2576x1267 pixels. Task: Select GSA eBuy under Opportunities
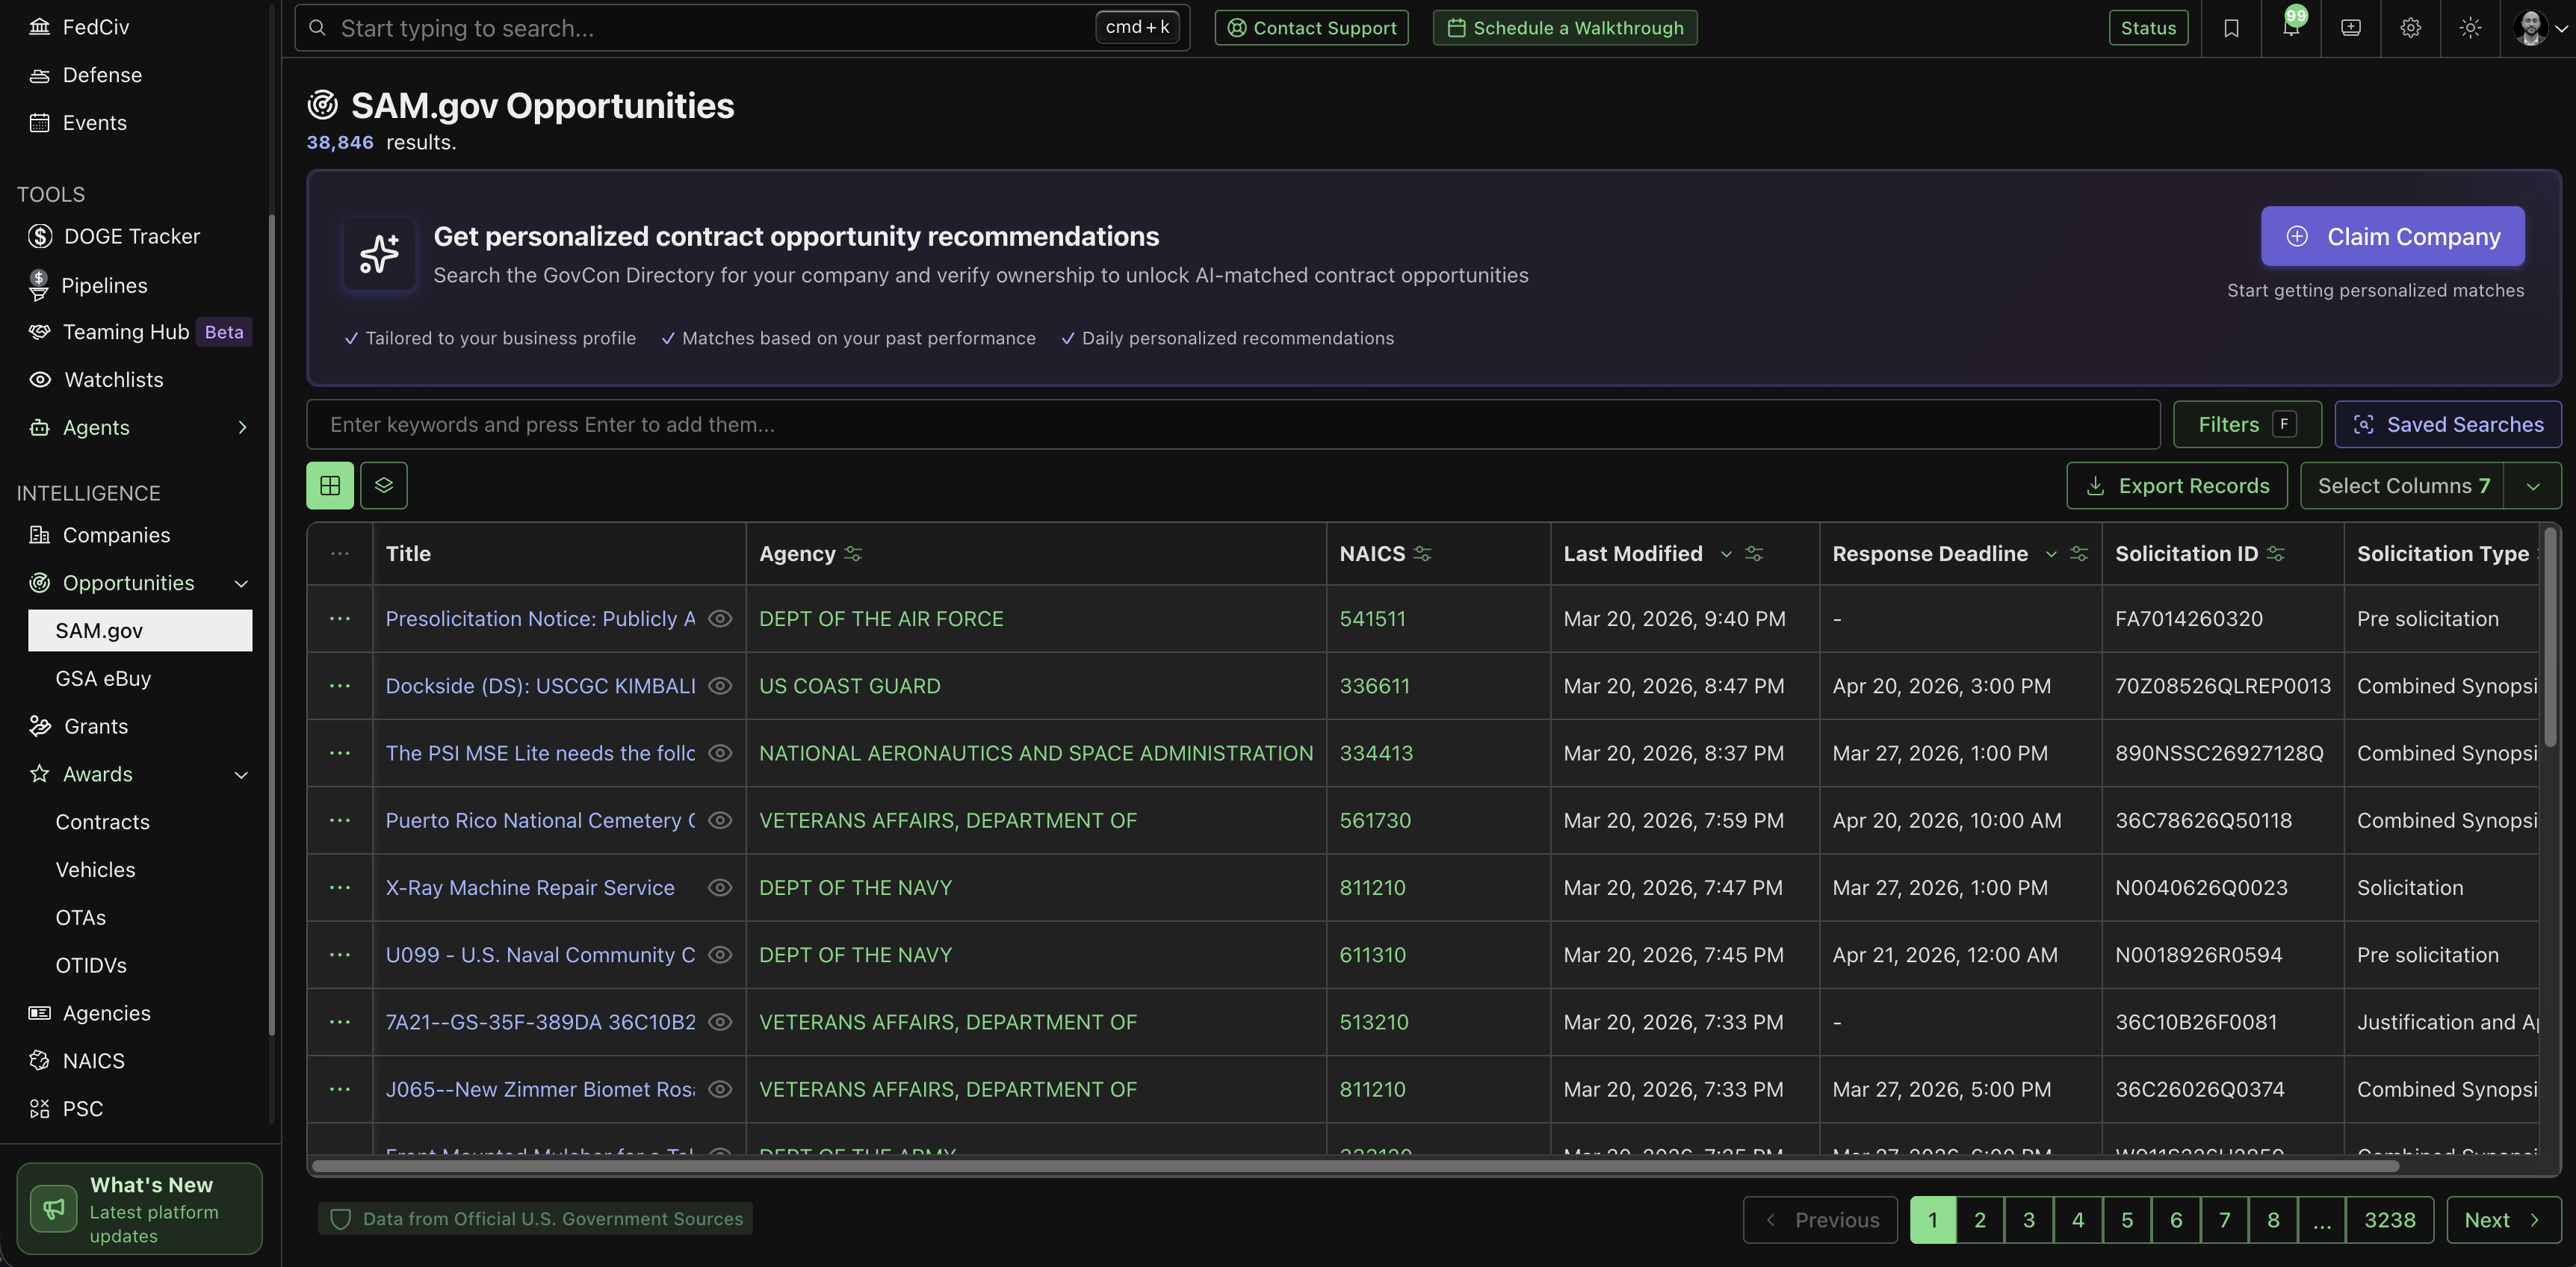coord(103,679)
